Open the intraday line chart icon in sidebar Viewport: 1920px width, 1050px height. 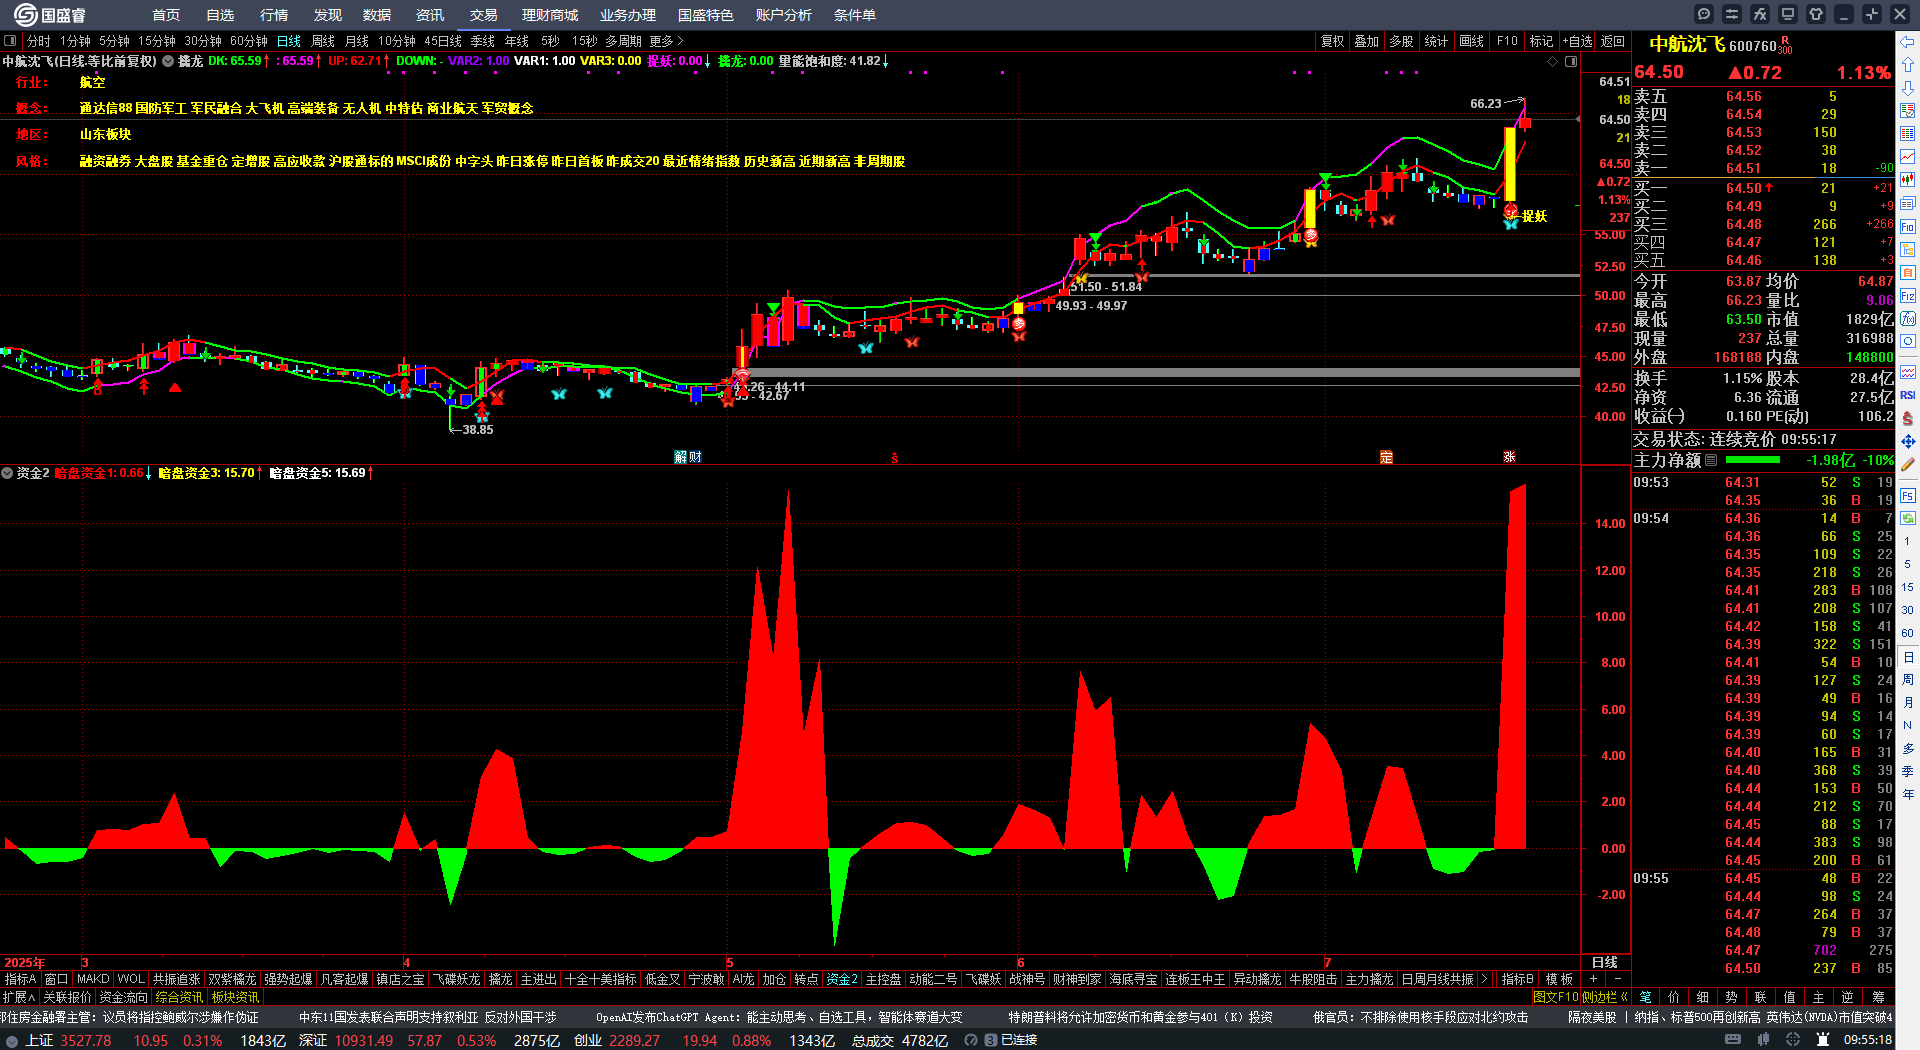point(1908,157)
